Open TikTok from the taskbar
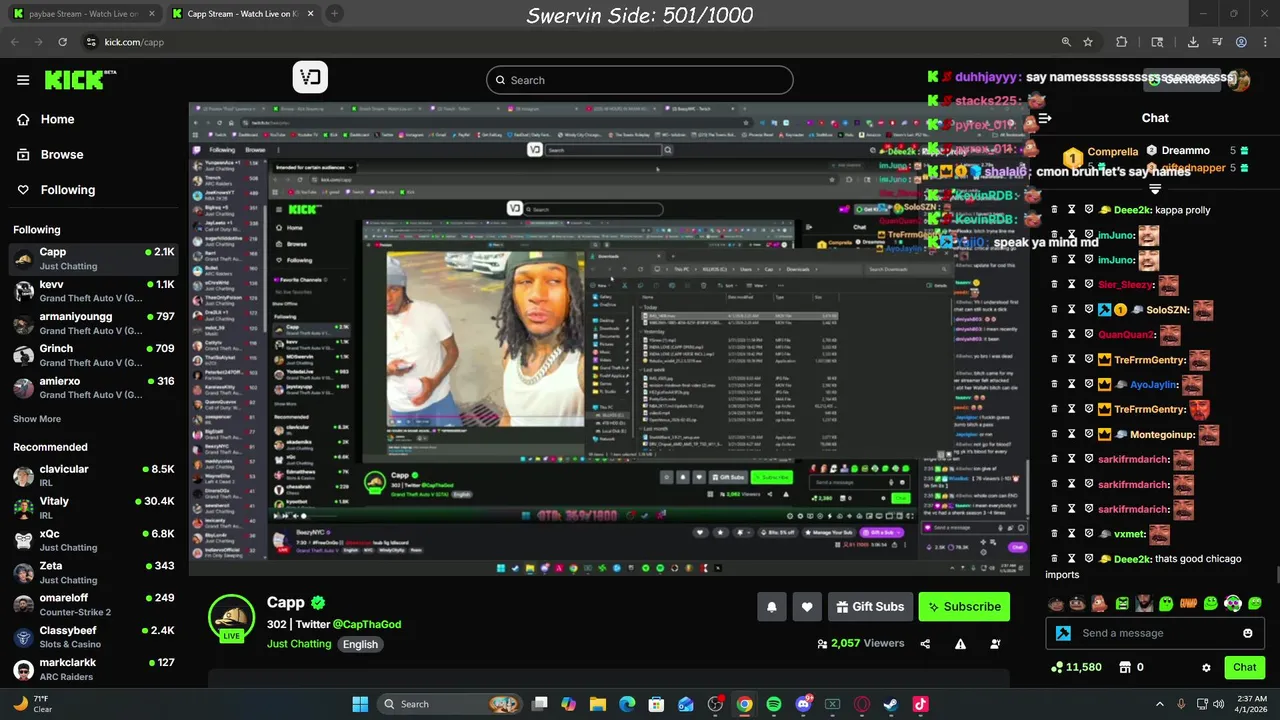Viewport: 1280px width, 720px height. [920, 704]
